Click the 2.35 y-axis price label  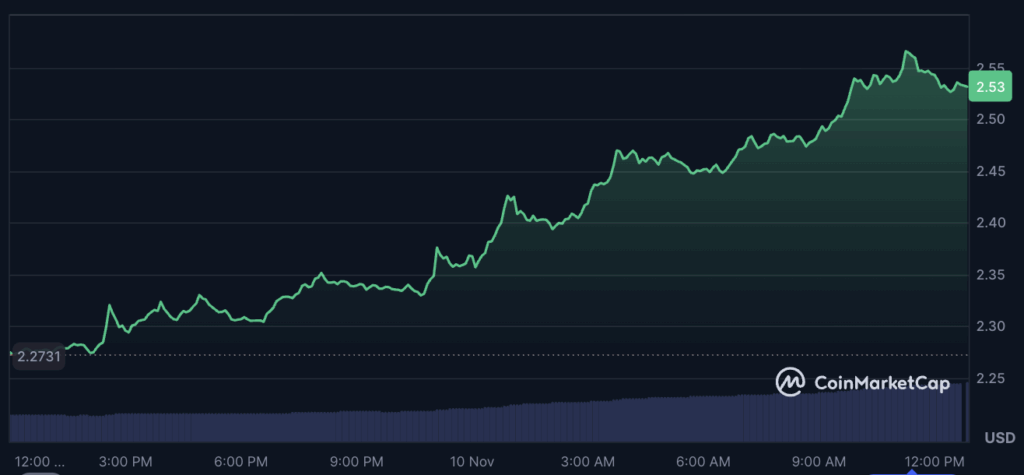point(991,275)
